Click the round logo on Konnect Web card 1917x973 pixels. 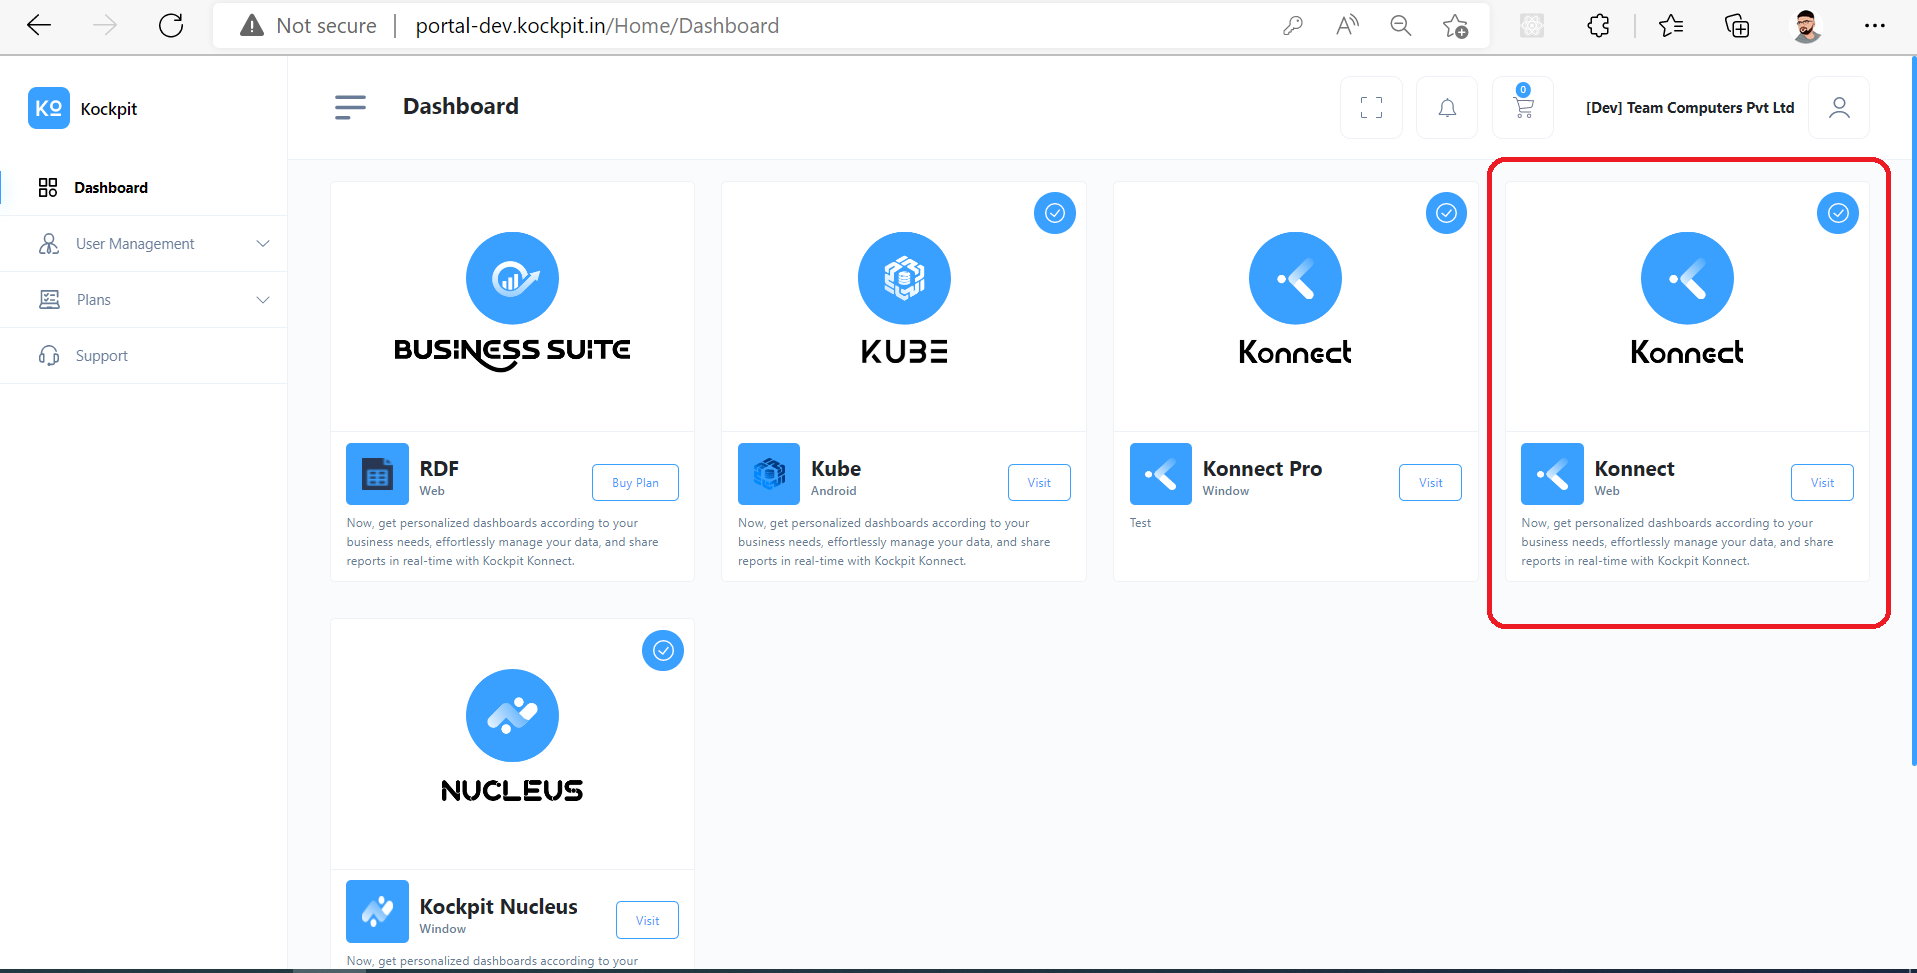(x=1687, y=278)
